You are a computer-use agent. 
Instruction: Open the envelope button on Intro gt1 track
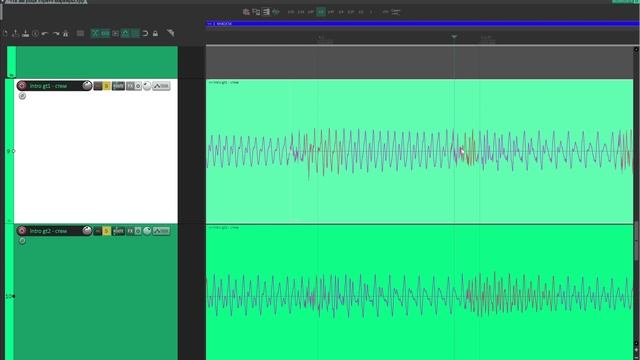(161, 86)
